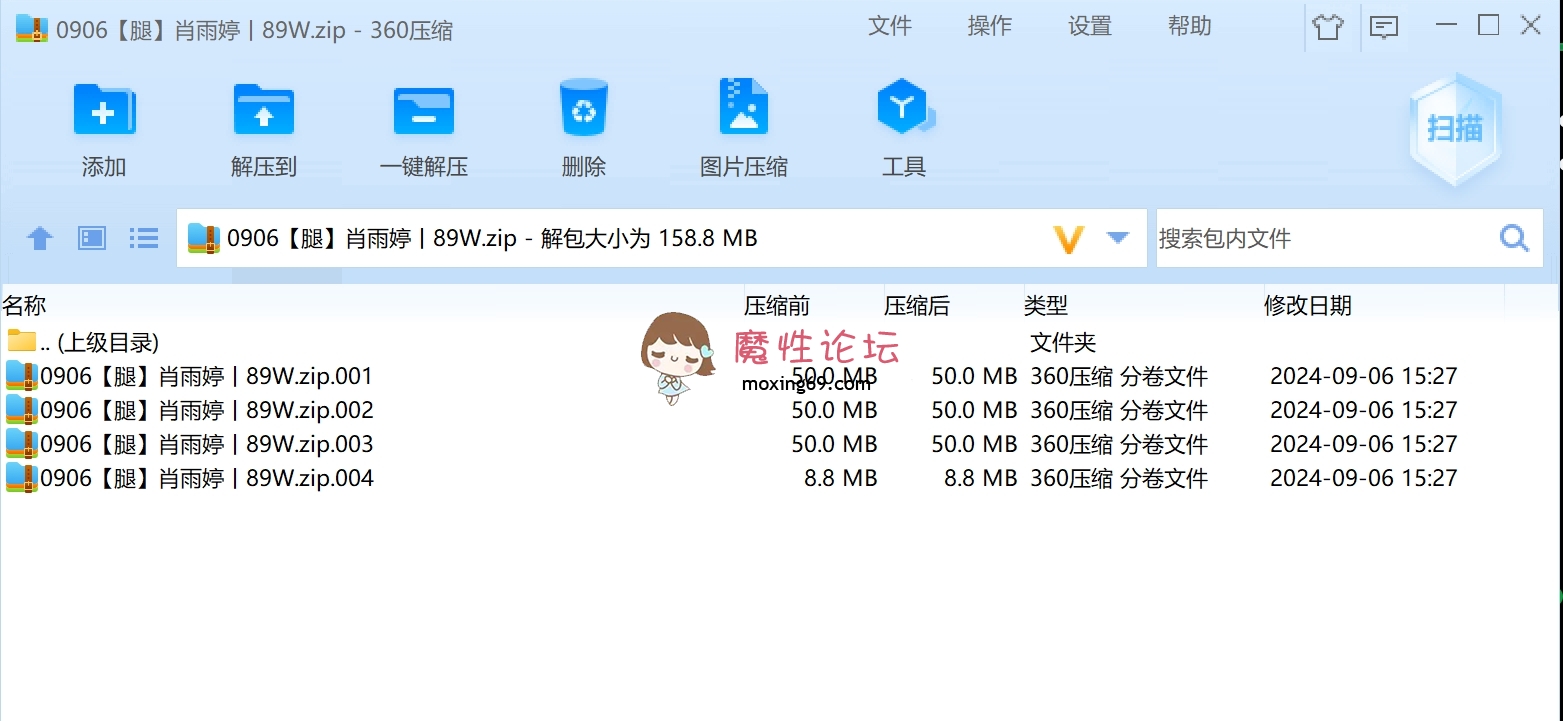This screenshot has width=1563, height=721.
Task: Click the 添加 (Add) toolbar icon
Action: pos(104,111)
